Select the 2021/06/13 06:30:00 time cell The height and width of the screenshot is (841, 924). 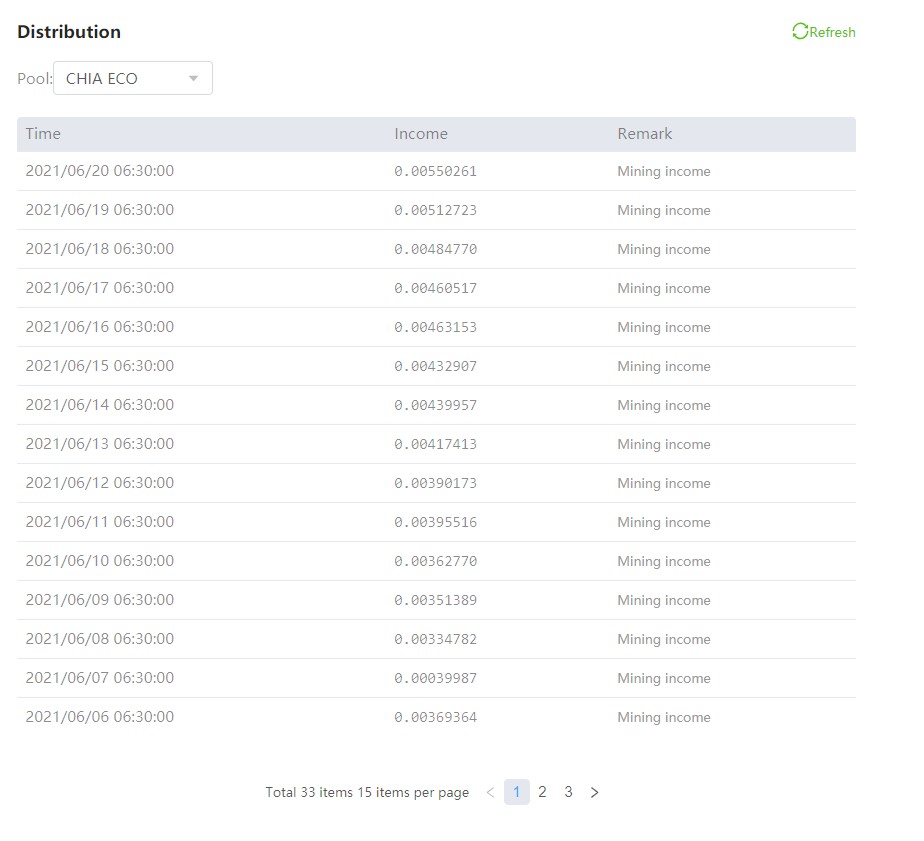click(100, 443)
